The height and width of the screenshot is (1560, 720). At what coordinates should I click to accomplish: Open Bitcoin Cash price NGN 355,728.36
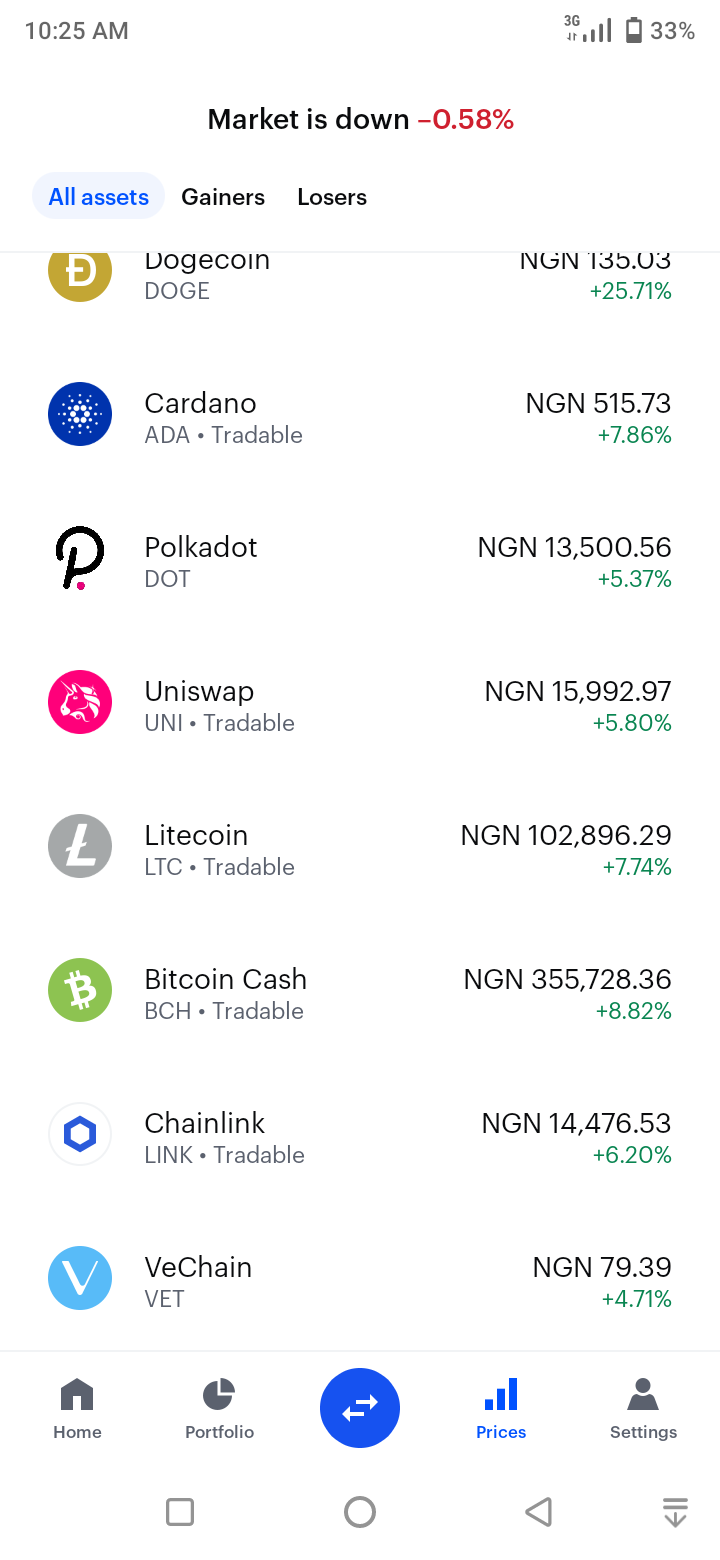[x=567, y=979]
